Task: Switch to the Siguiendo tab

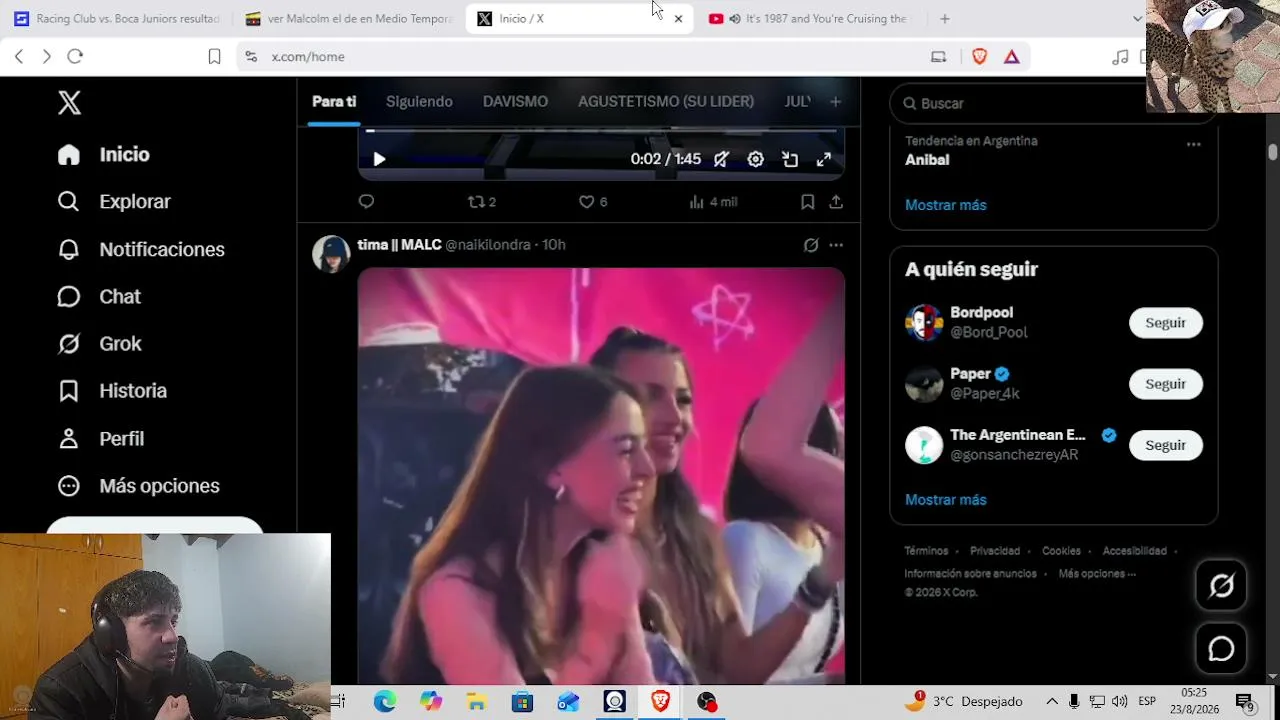Action: coord(419,102)
